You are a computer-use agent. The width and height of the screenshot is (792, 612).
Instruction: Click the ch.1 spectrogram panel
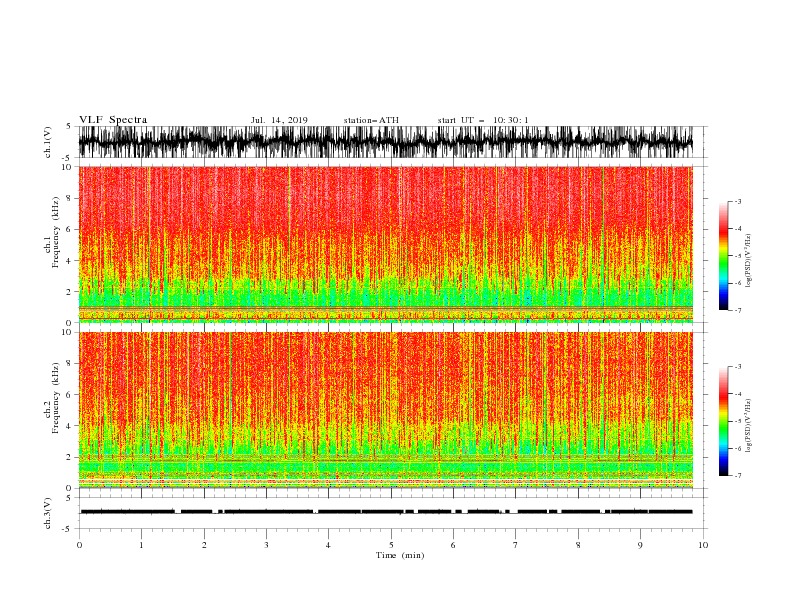[385, 244]
